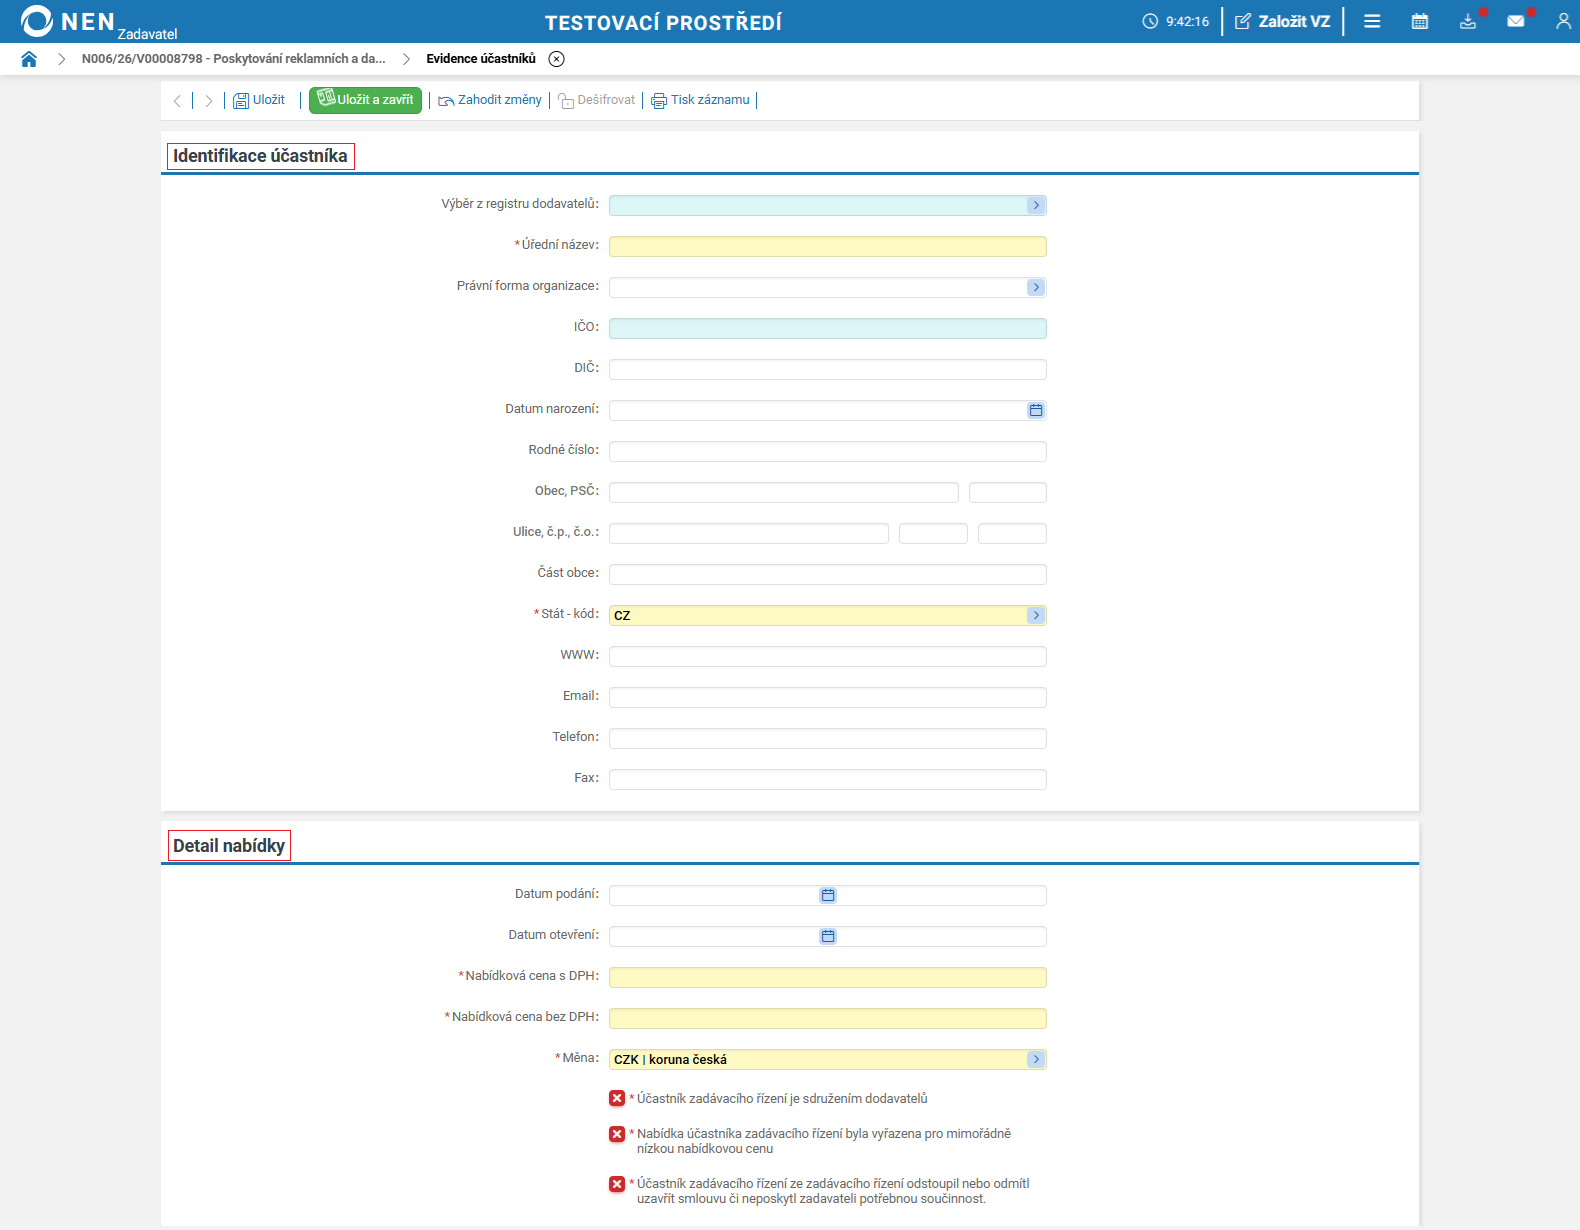The width and height of the screenshot is (1580, 1230).
Task: Click Zahodit změny to discard changes
Action: pos(490,100)
